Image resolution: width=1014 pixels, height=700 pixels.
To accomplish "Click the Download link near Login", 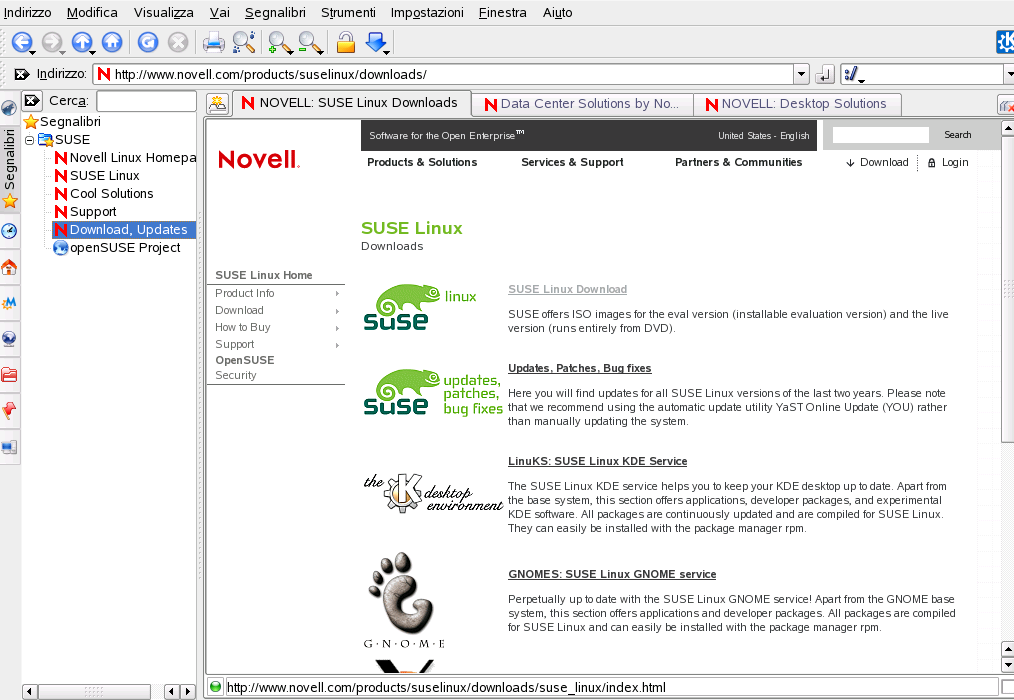I will coord(877,162).
